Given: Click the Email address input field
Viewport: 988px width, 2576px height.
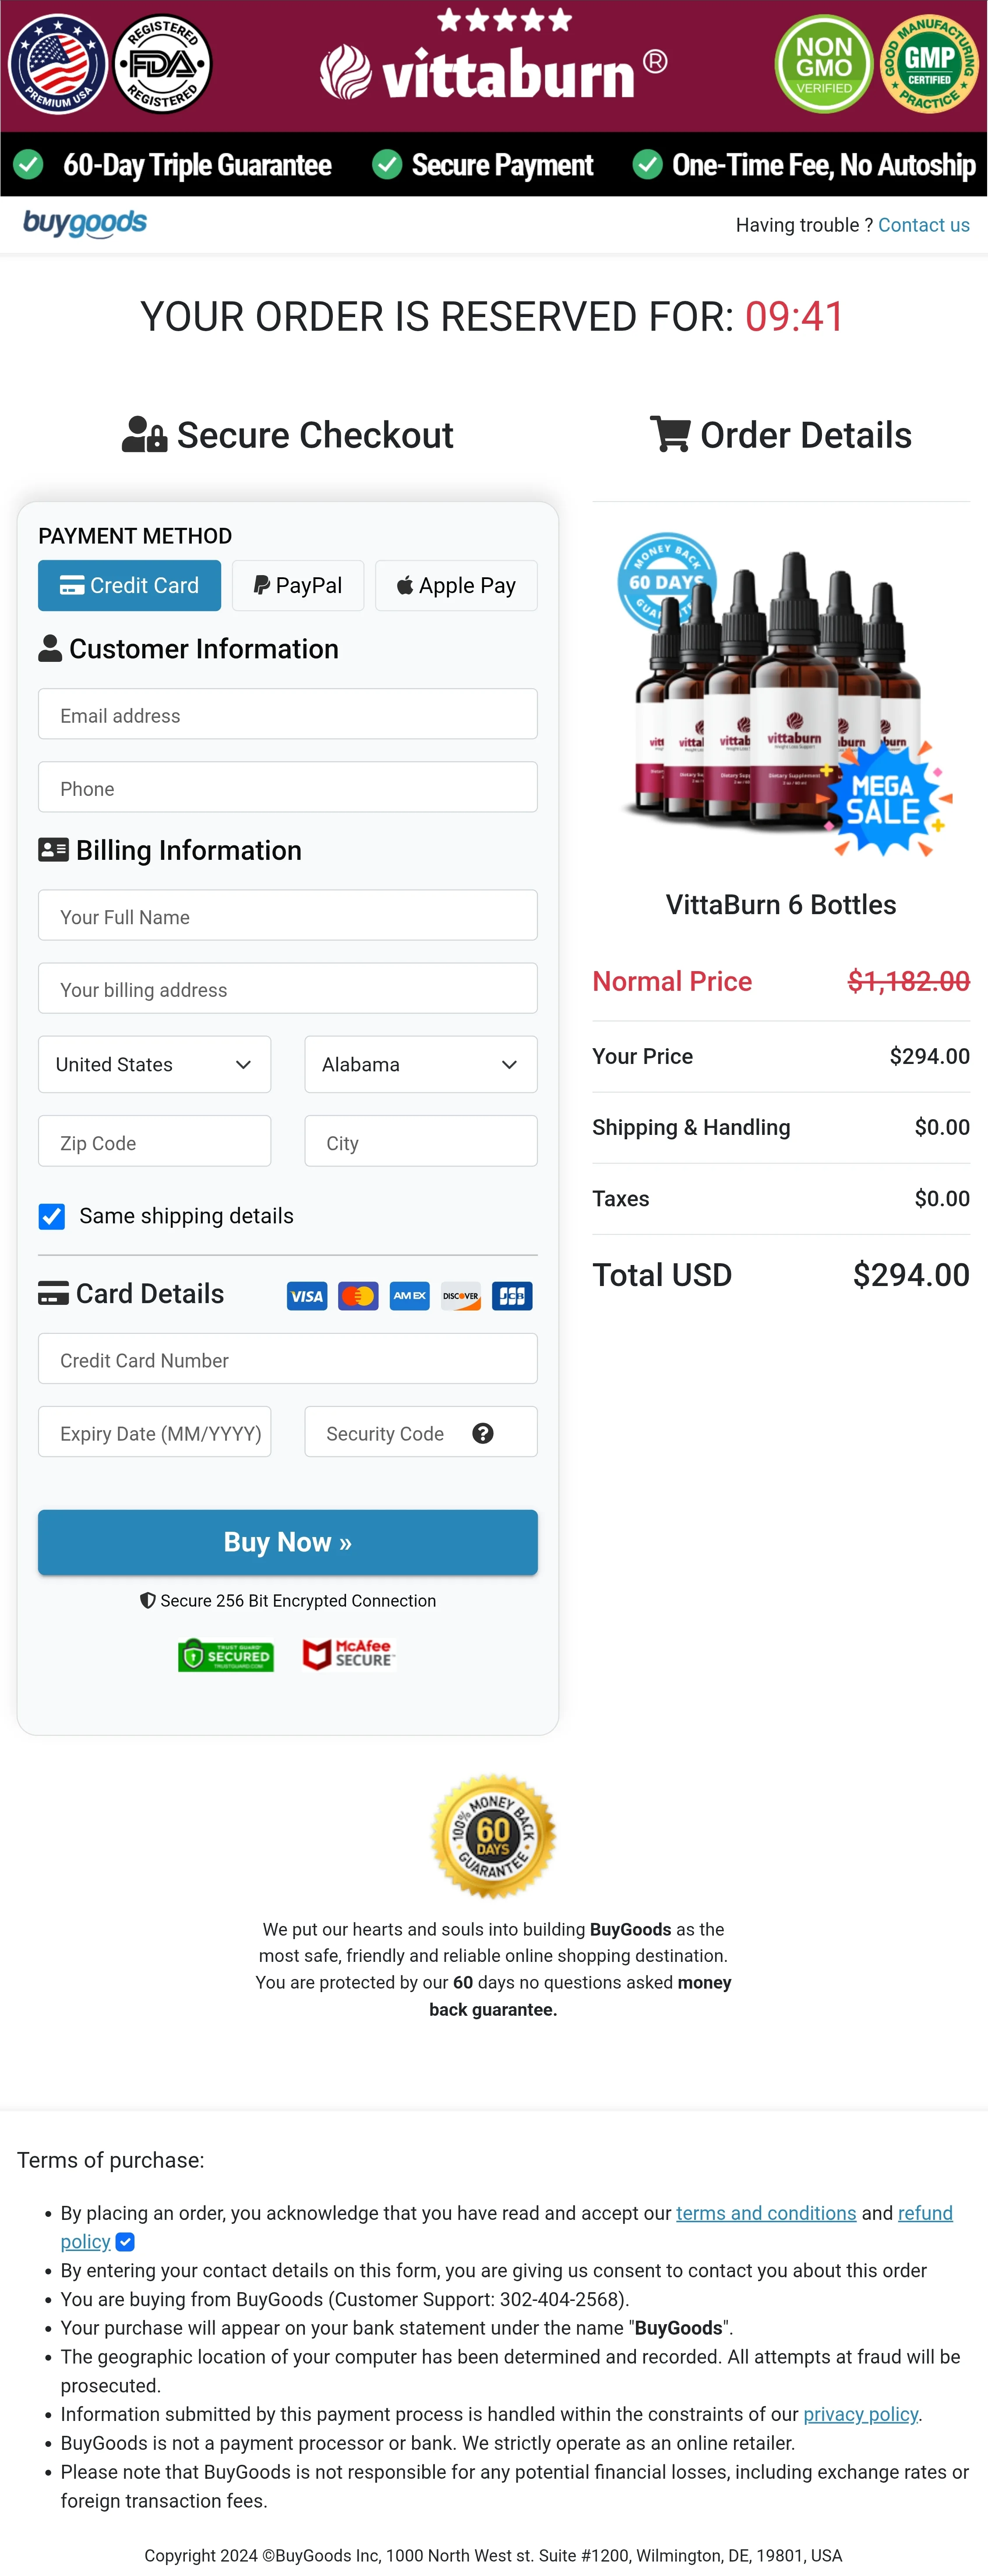Looking at the screenshot, I should coord(287,715).
